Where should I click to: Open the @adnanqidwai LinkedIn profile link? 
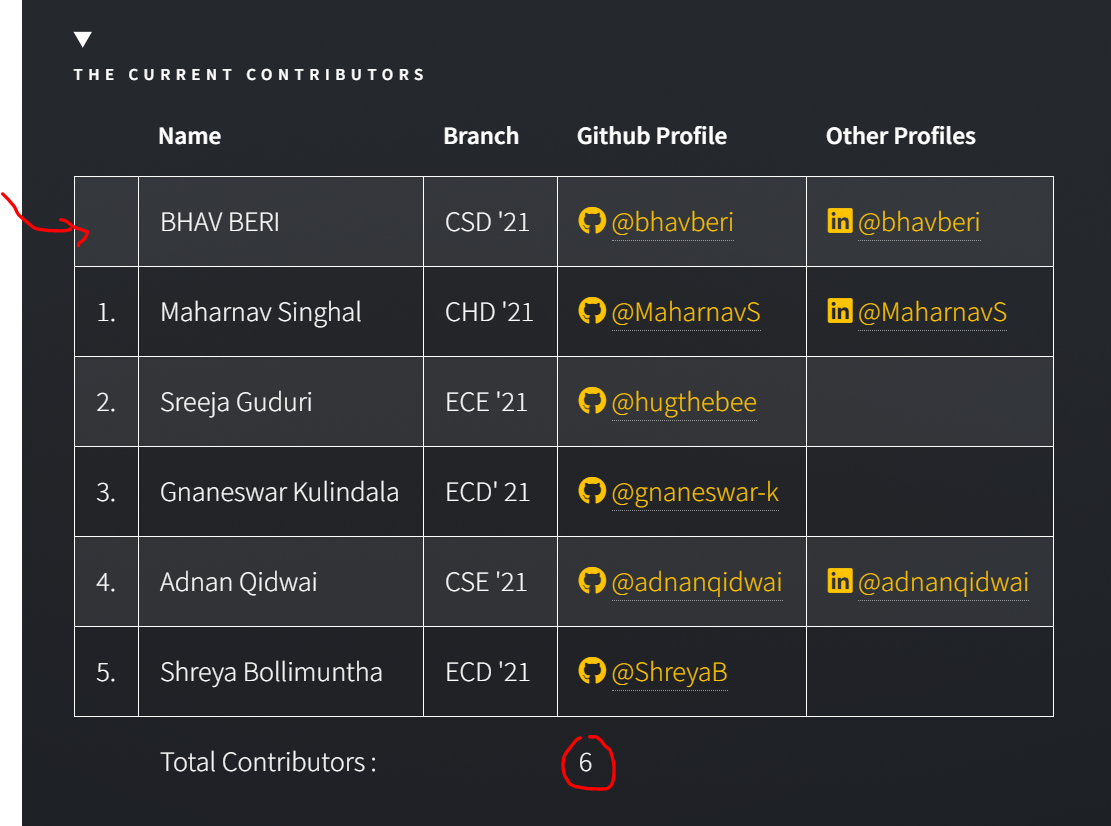[x=944, y=581]
